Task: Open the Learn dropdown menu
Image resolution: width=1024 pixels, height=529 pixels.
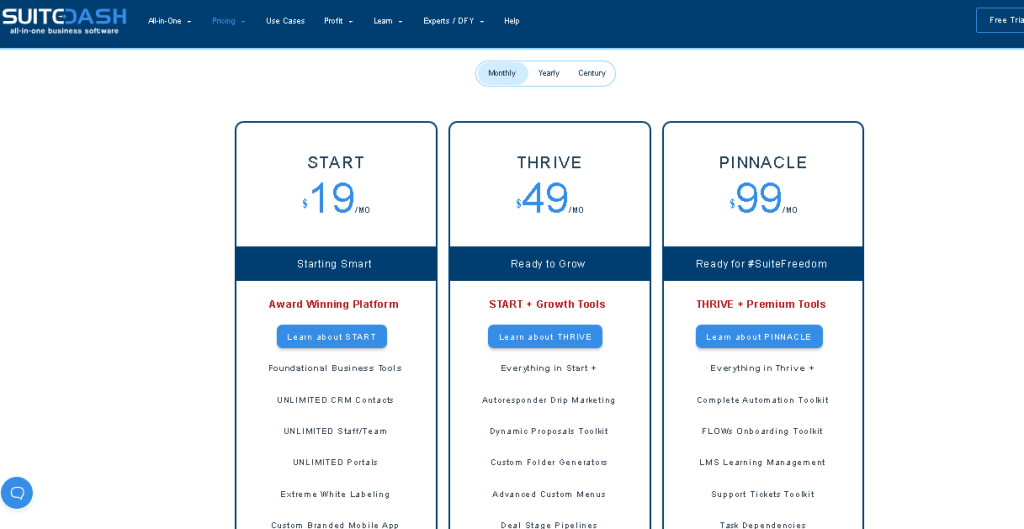Action: click(388, 21)
